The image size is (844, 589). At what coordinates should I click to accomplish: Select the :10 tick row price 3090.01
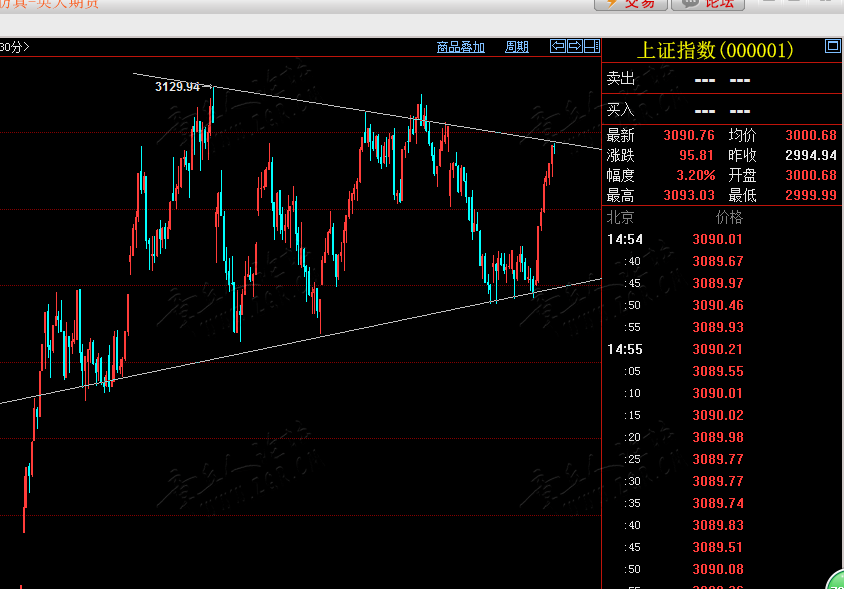[x=718, y=394]
